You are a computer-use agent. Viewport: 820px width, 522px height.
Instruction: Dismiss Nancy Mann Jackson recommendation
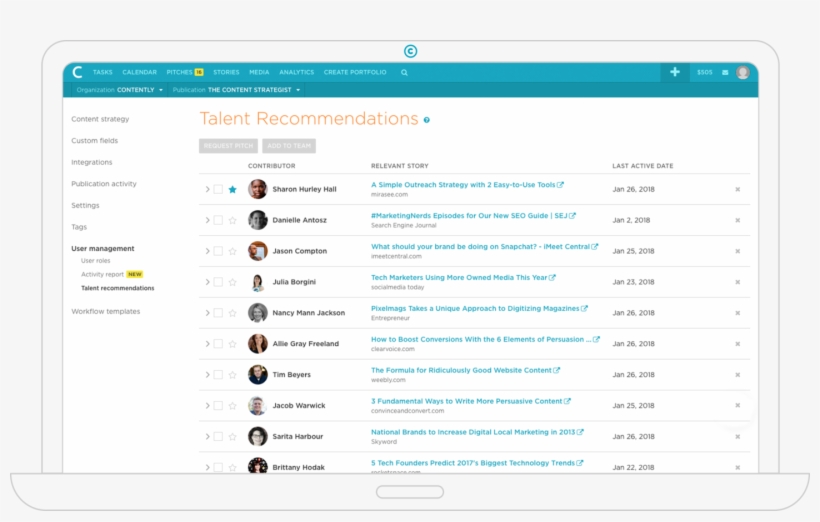(737, 313)
